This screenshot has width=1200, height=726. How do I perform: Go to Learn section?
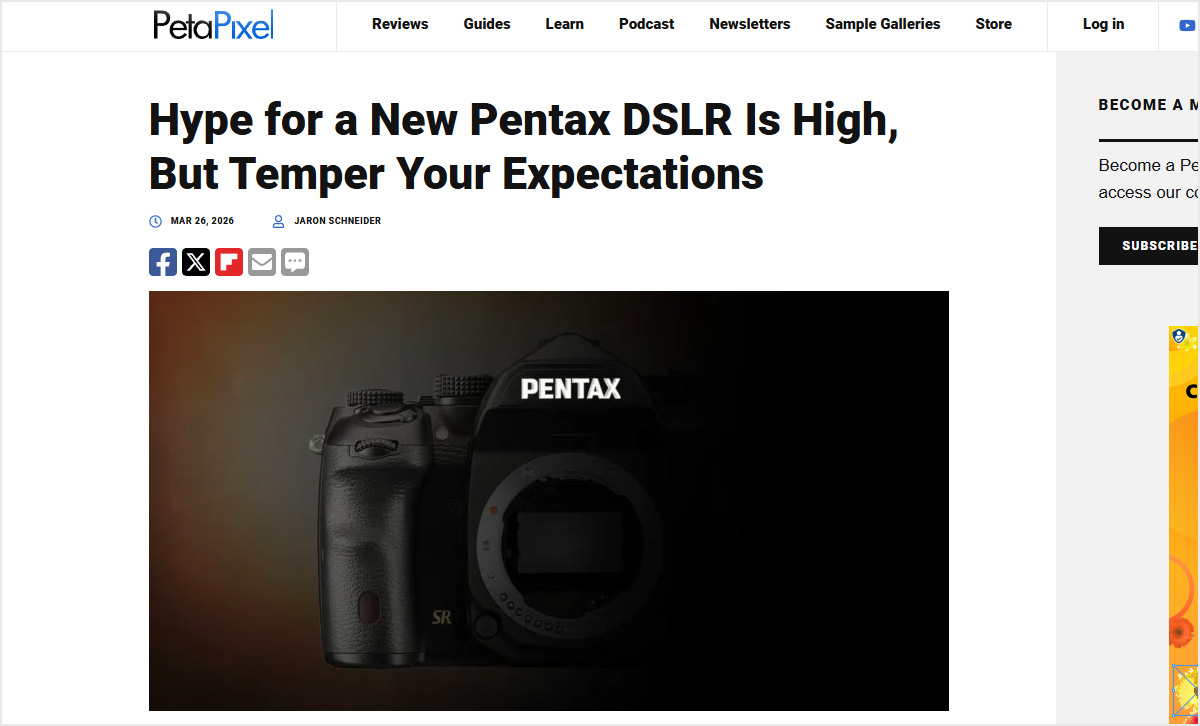click(564, 24)
